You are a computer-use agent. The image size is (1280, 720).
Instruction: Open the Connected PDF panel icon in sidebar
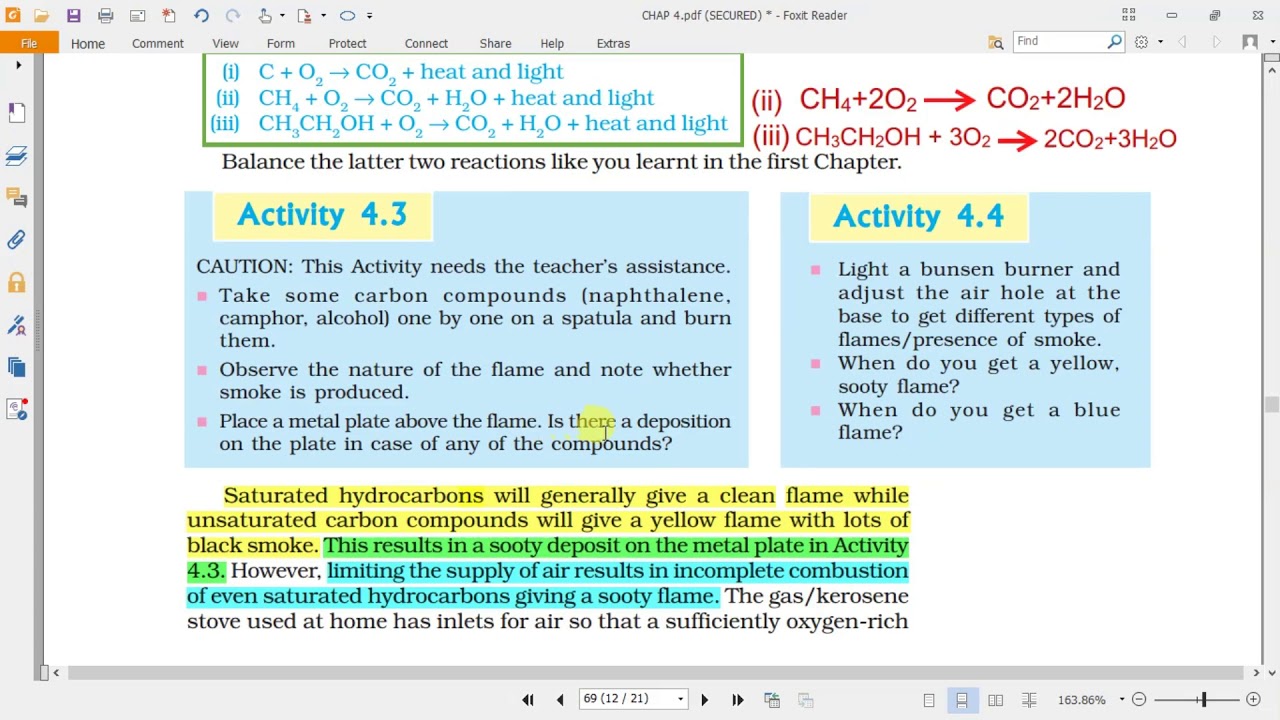click(17, 409)
